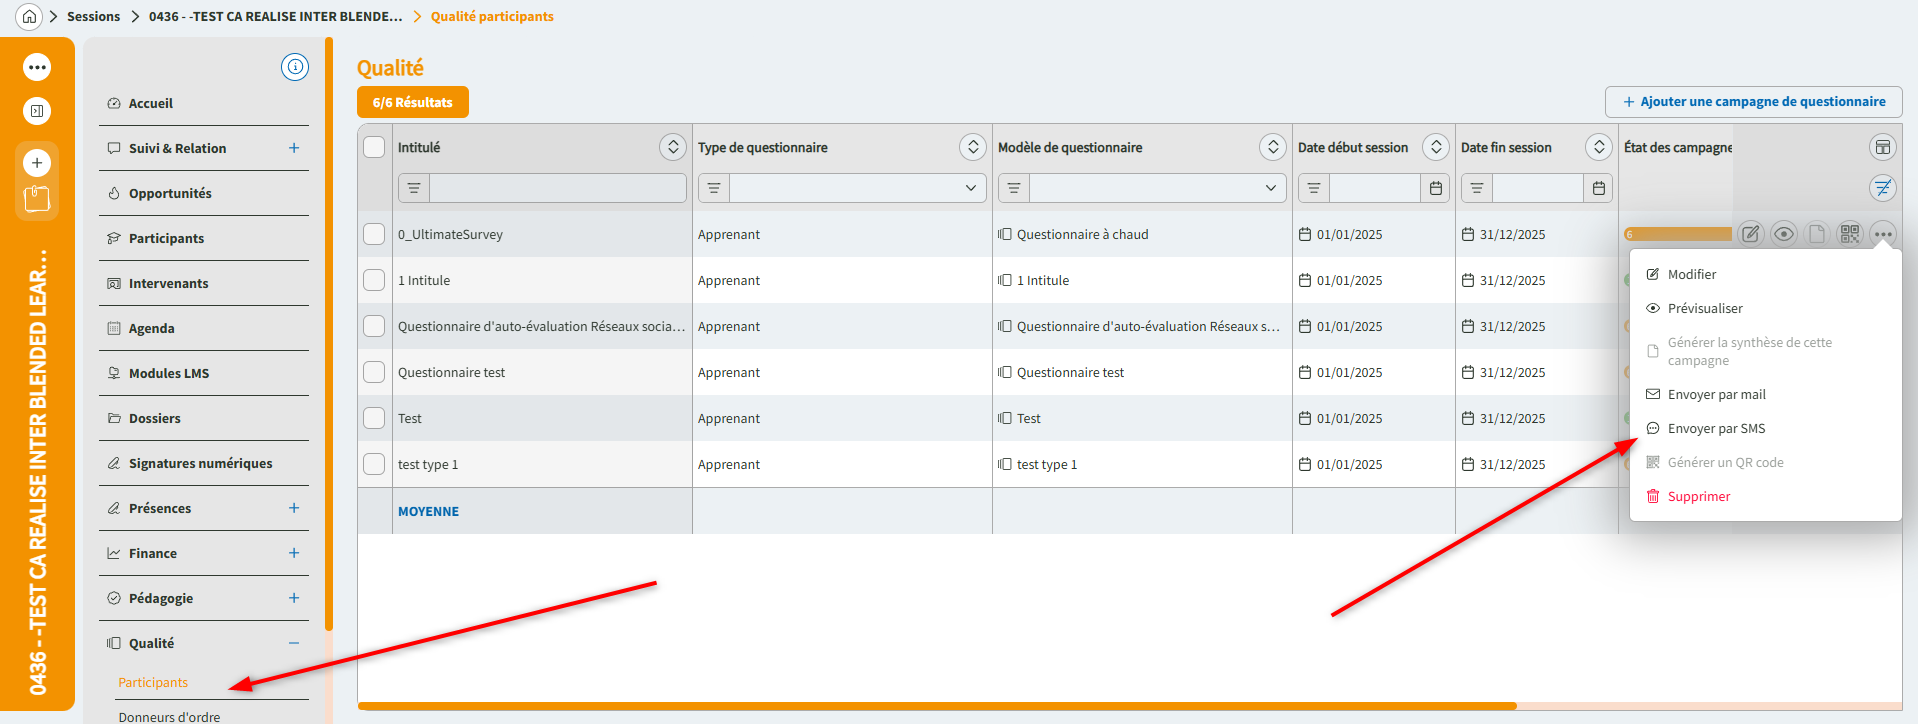Select the checkbox for Questionnaire test row
The width and height of the screenshot is (1918, 724).
coord(374,372)
